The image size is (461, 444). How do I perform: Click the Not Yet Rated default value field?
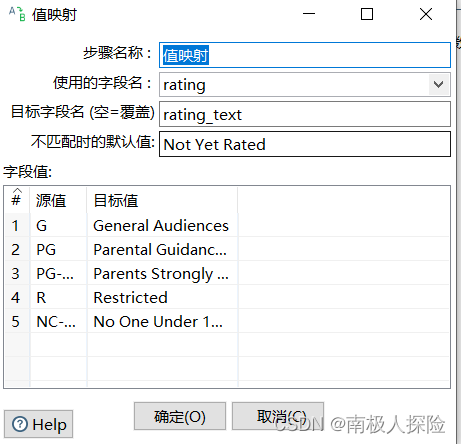tap(305, 144)
